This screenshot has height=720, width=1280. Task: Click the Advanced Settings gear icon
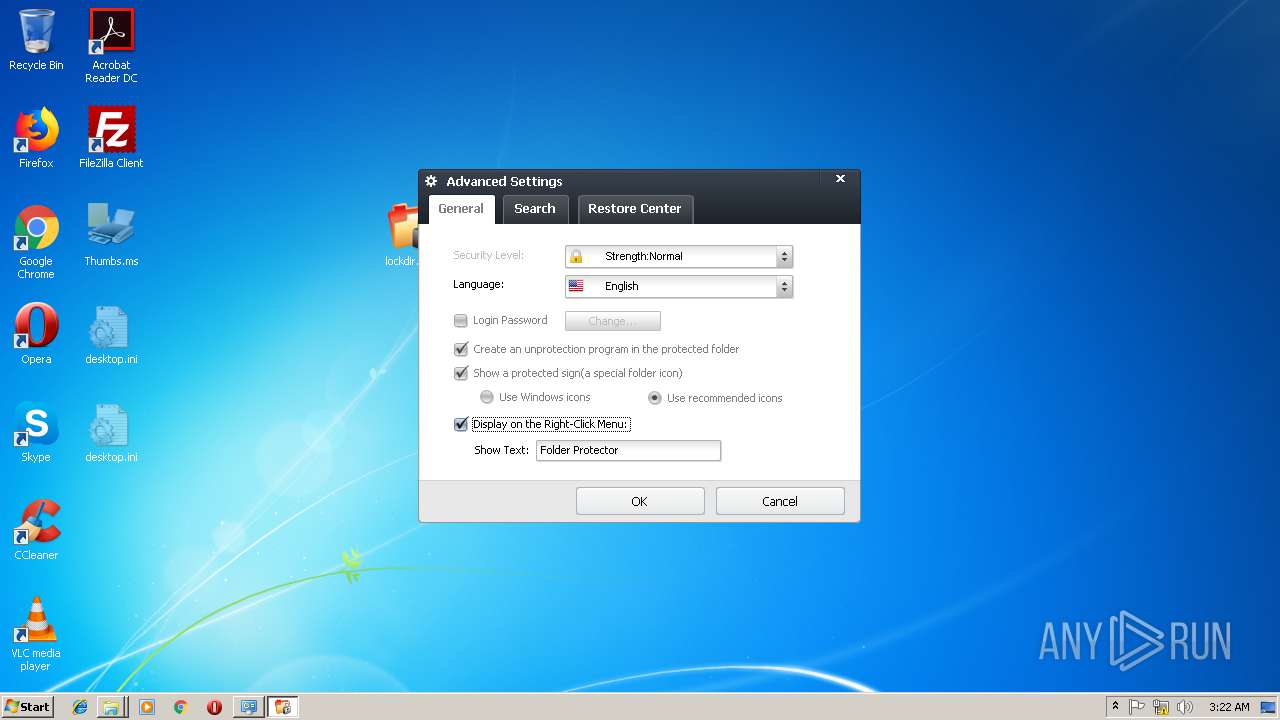431,181
